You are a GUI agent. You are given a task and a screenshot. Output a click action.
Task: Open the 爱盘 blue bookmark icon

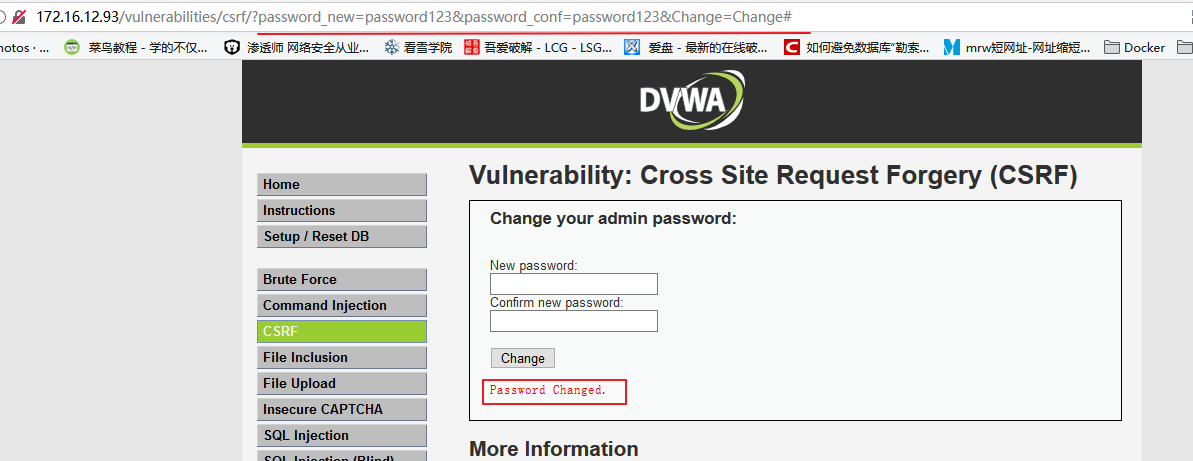(631, 47)
